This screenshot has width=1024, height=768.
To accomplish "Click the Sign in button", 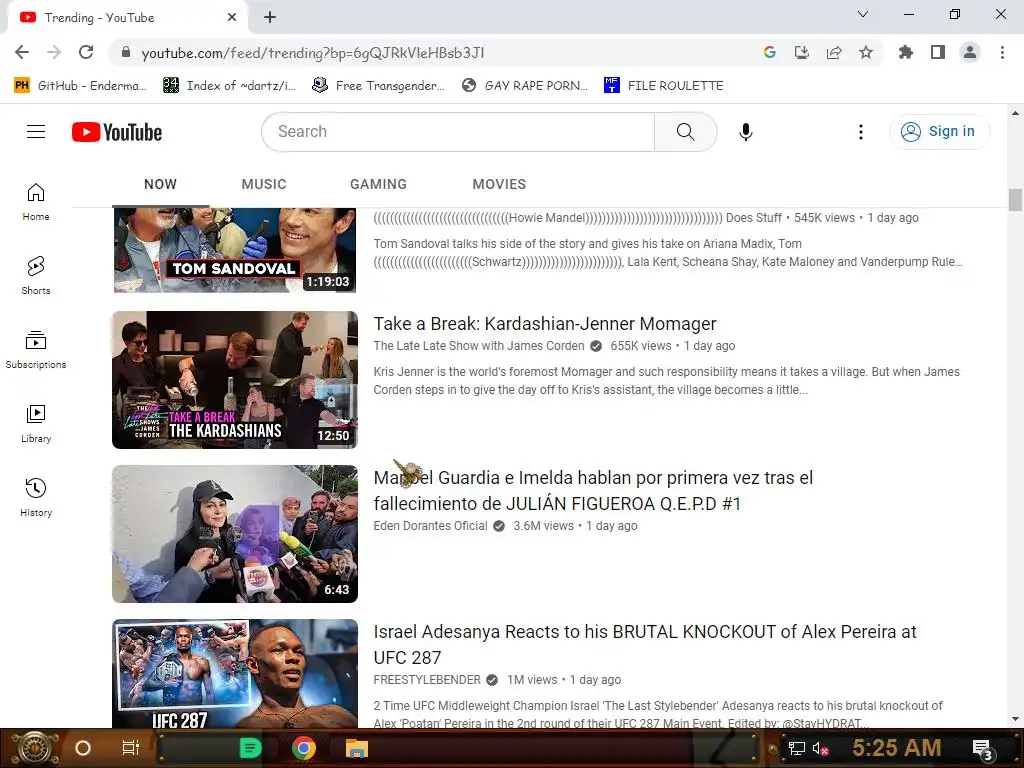I will click(x=939, y=132).
